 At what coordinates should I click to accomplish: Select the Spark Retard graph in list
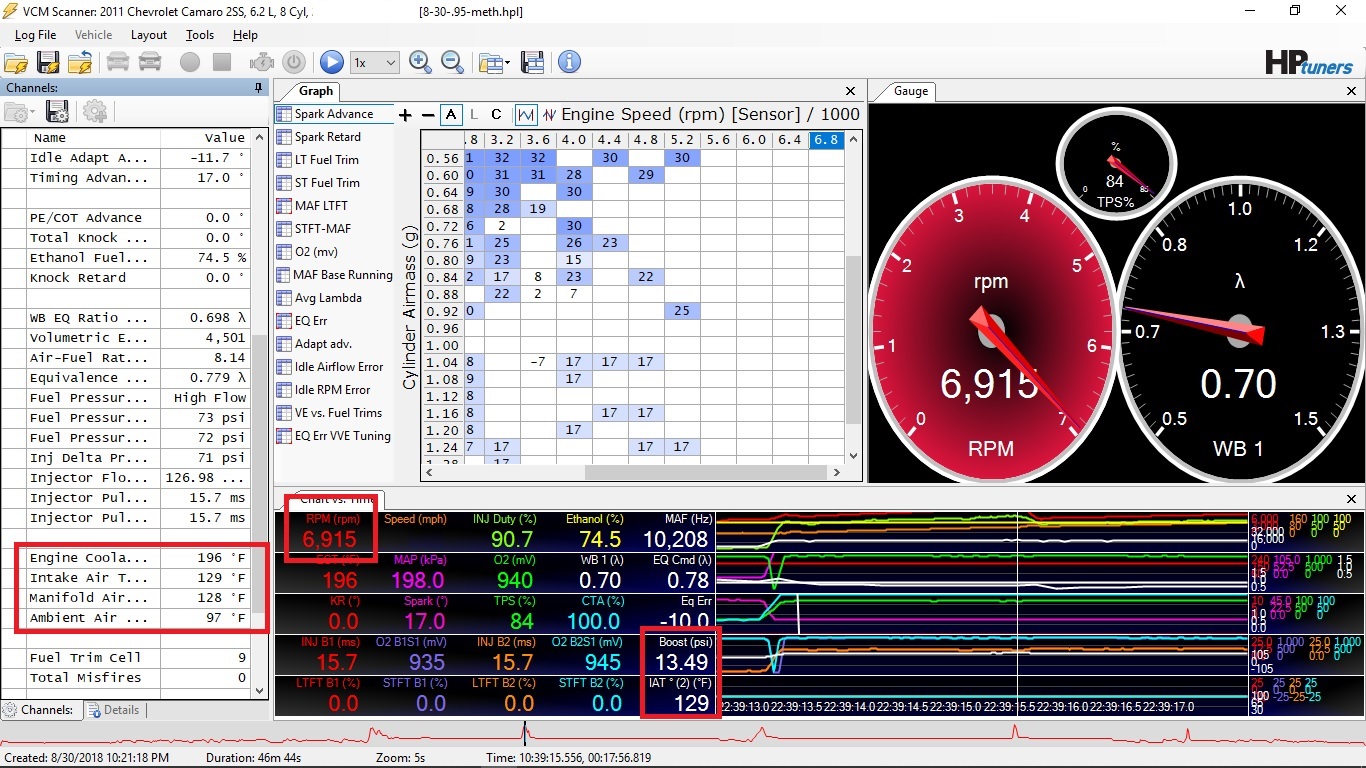pos(327,137)
